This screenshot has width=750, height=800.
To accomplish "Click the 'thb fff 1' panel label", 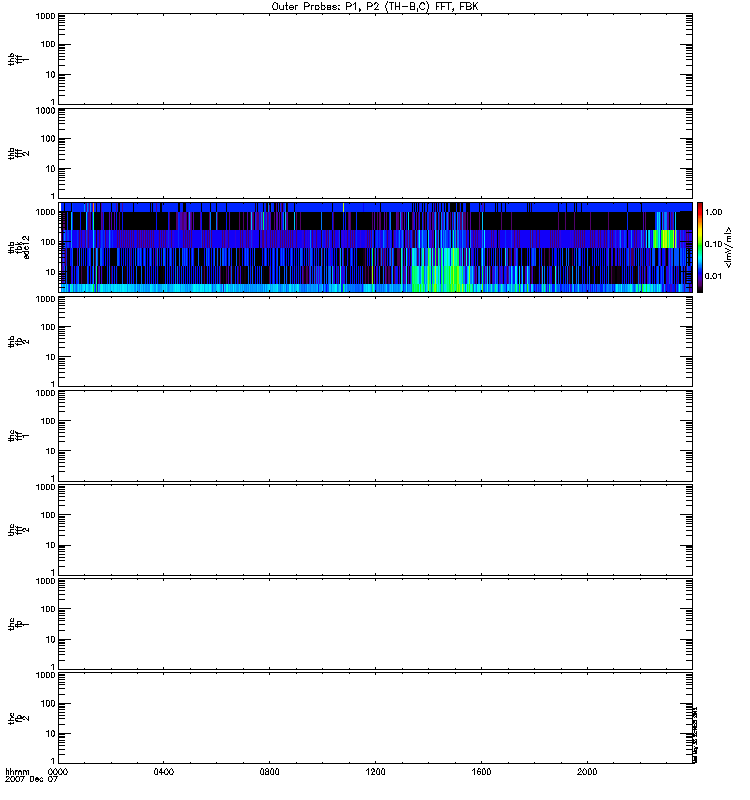I will pyautogui.click(x=18, y=59).
